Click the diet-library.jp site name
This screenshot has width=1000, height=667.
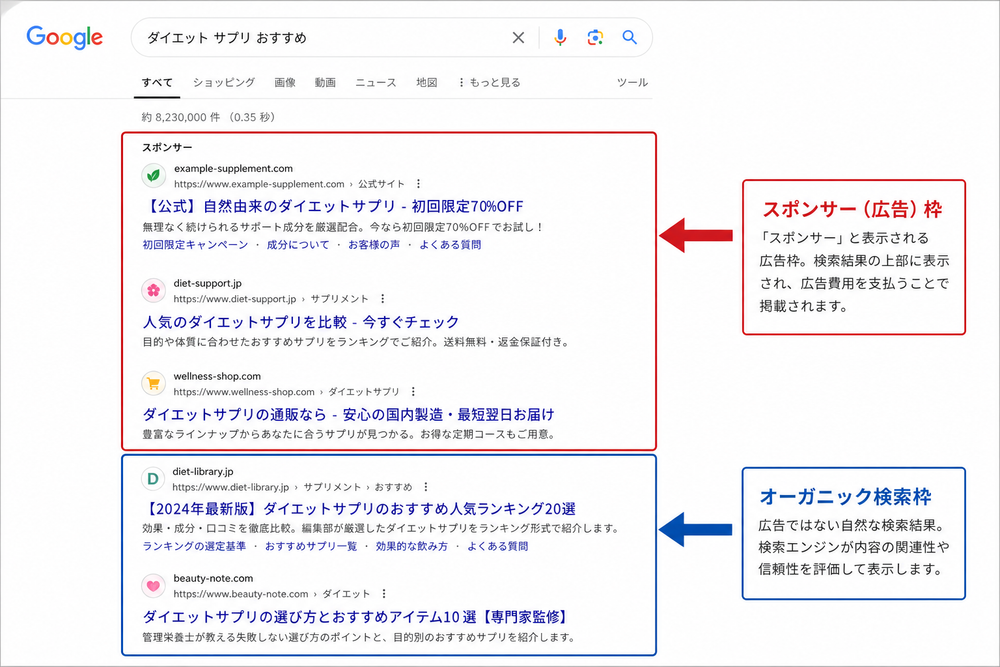[203, 471]
